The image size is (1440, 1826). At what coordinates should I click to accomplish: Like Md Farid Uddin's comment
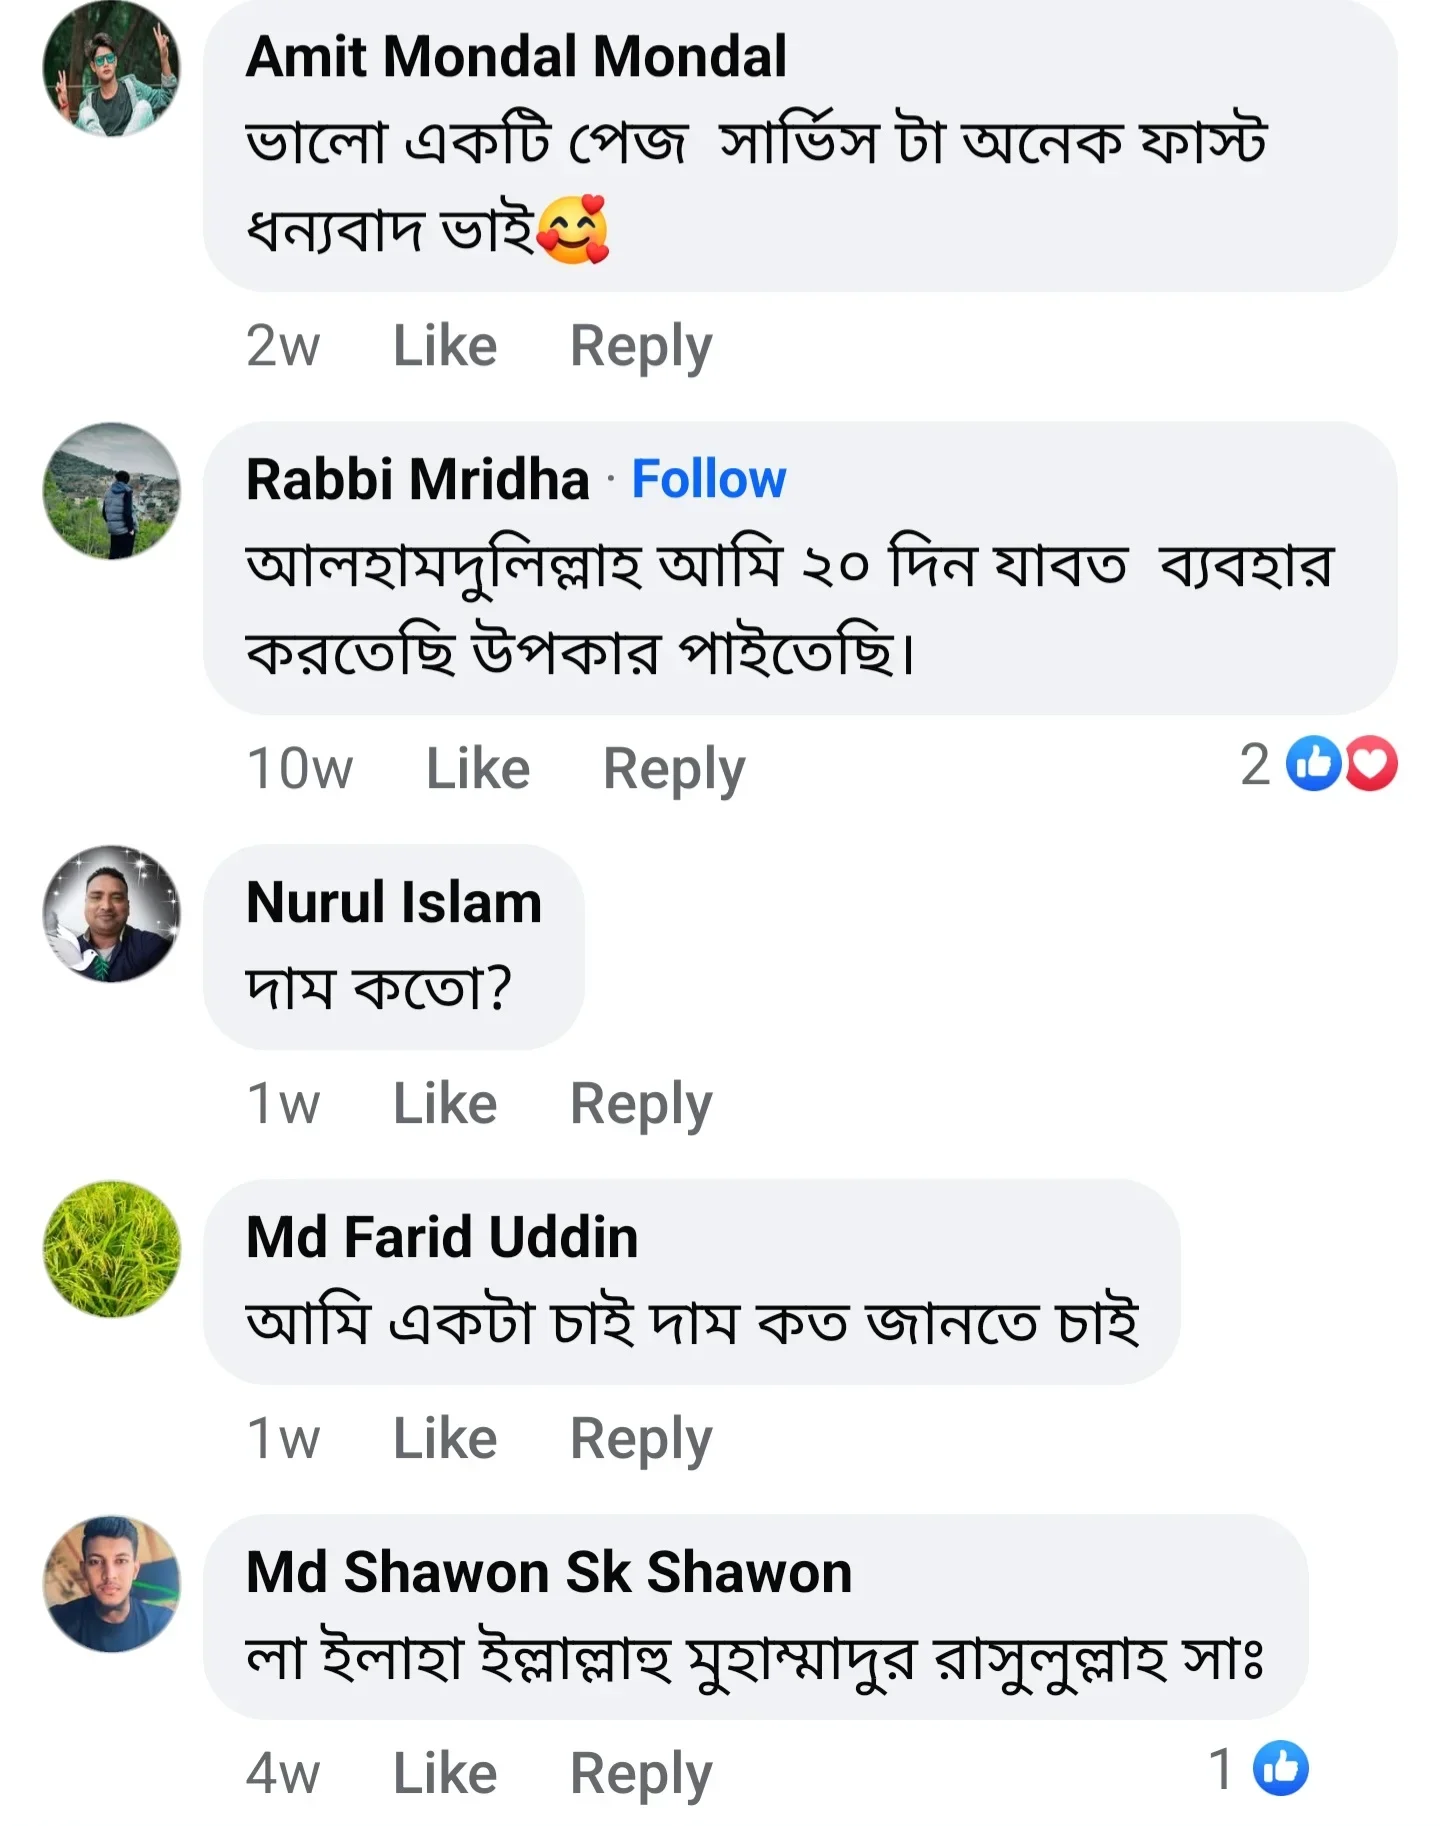tap(444, 1436)
